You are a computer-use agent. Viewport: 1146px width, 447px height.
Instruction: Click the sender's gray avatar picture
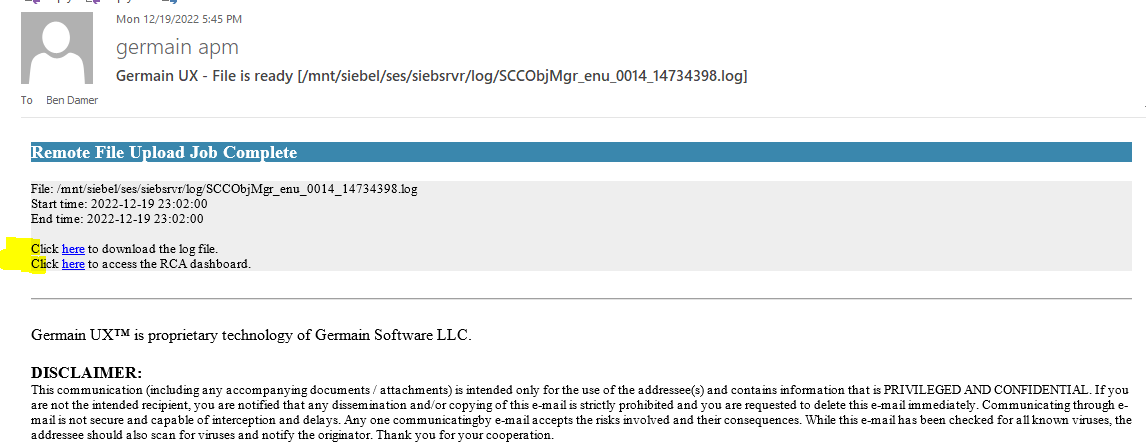coord(57,48)
